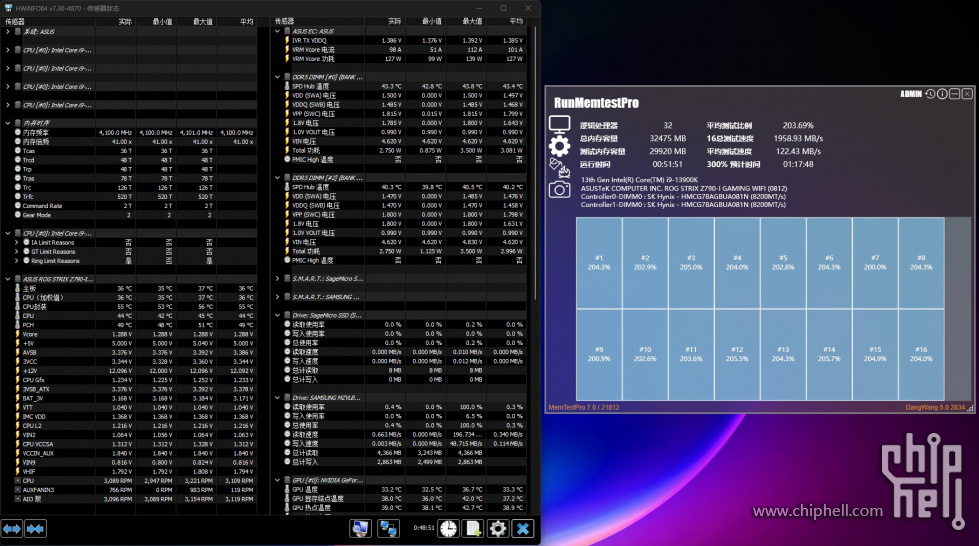Click the bucket-and-fire cleanup icon in RunMemtestPro

[x=559, y=167]
